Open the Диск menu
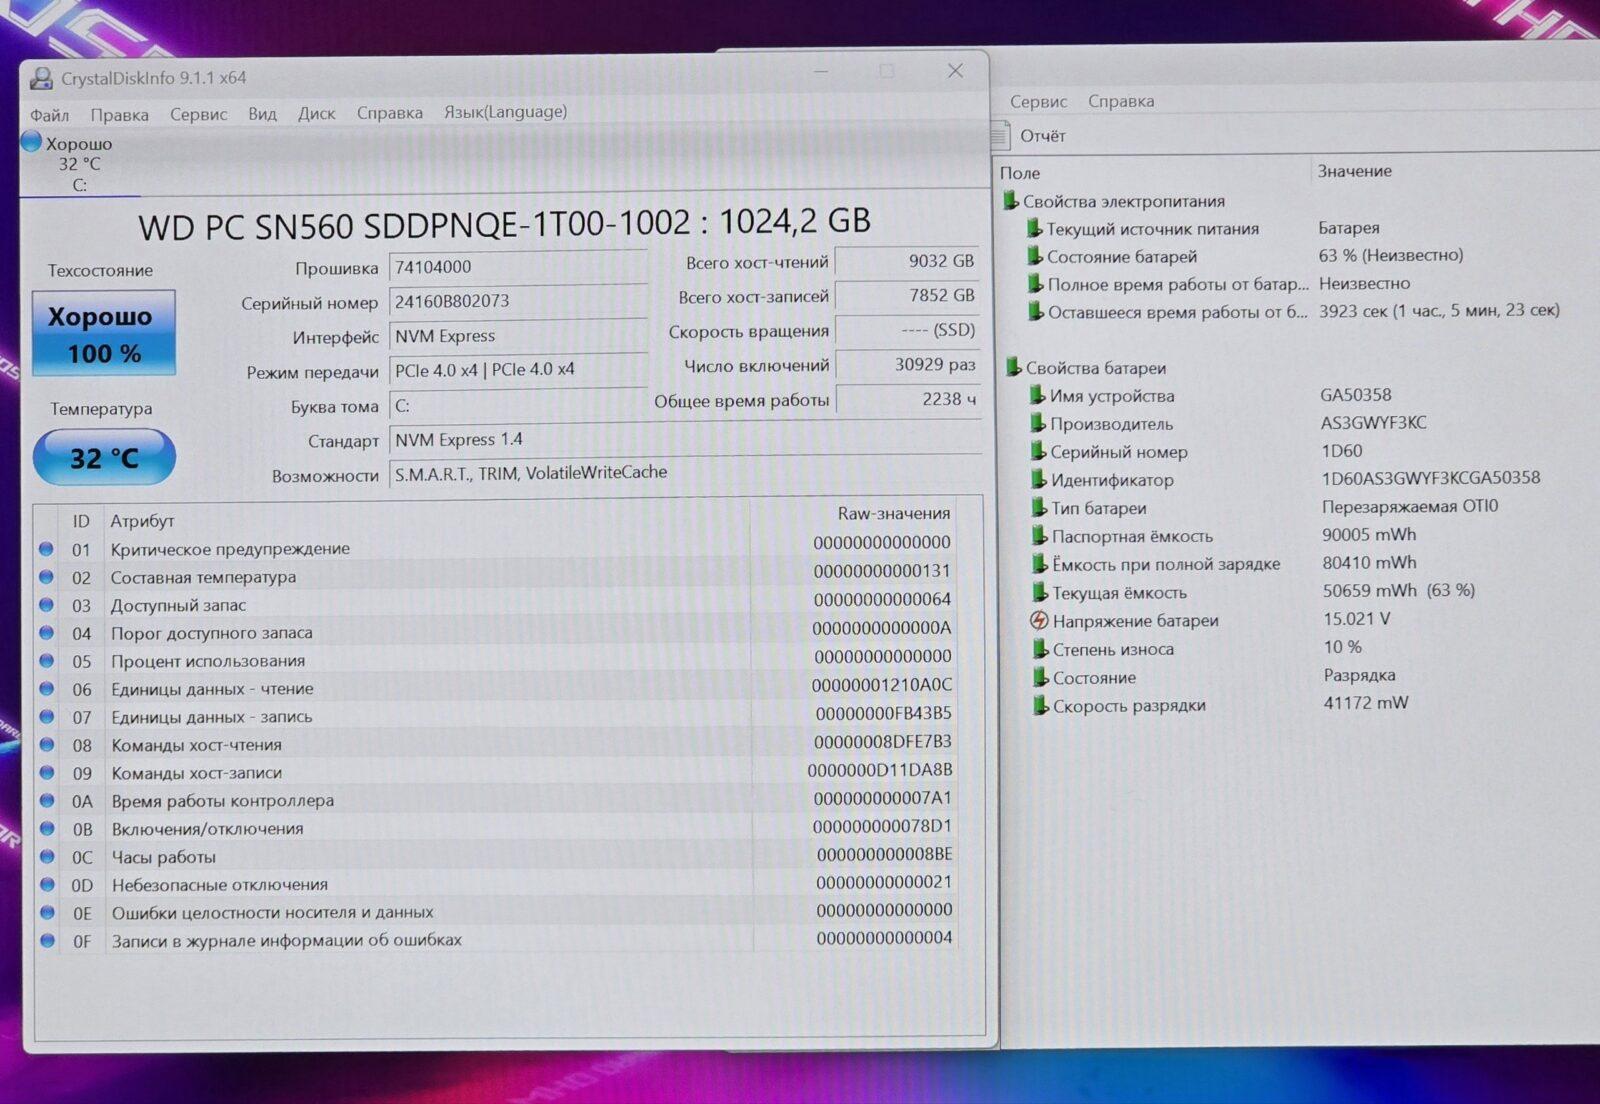The height and width of the screenshot is (1104, 1600). pos(316,113)
